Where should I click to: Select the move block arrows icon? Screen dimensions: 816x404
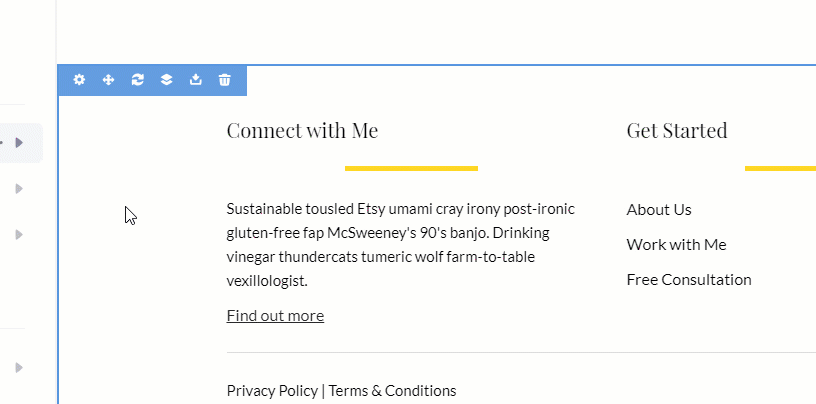pyautogui.click(x=108, y=80)
